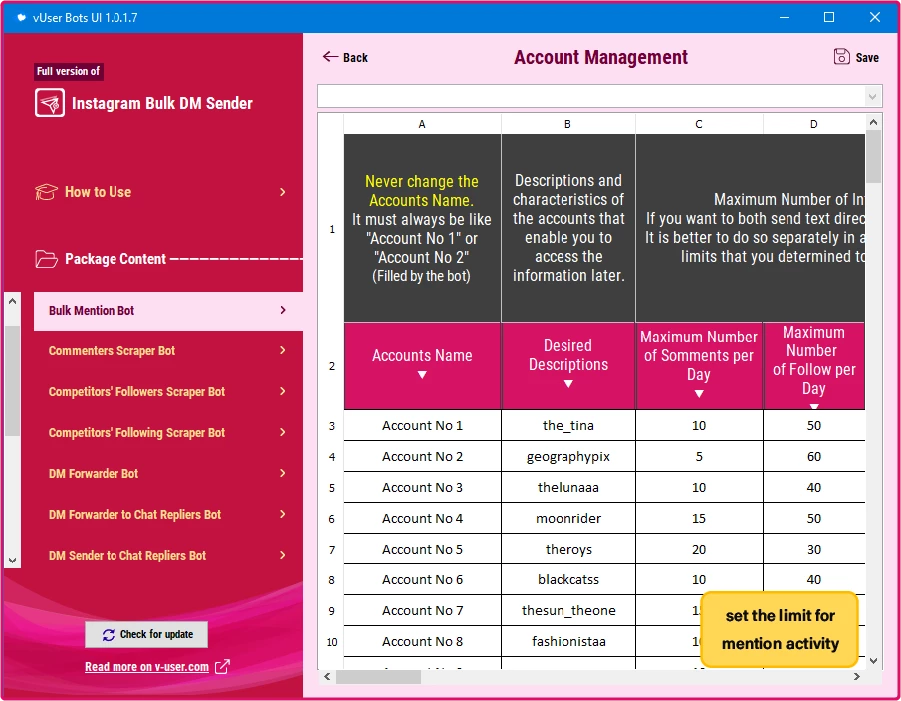
Task: Click the spreadsheet scroll right arrow
Action: click(x=857, y=677)
